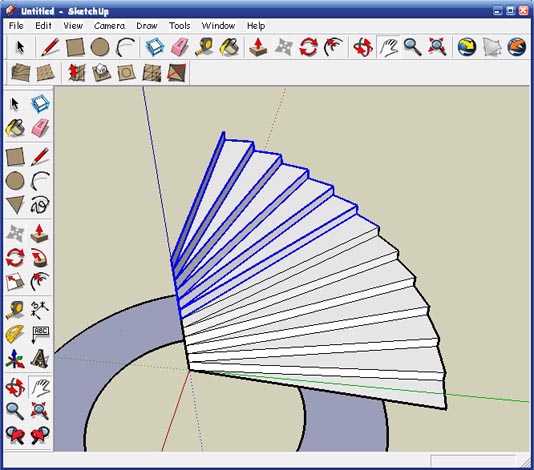The width and height of the screenshot is (534, 470).
Task: Activate the Arc tool in the Large Tool Set
Action: (x=40, y=181)
